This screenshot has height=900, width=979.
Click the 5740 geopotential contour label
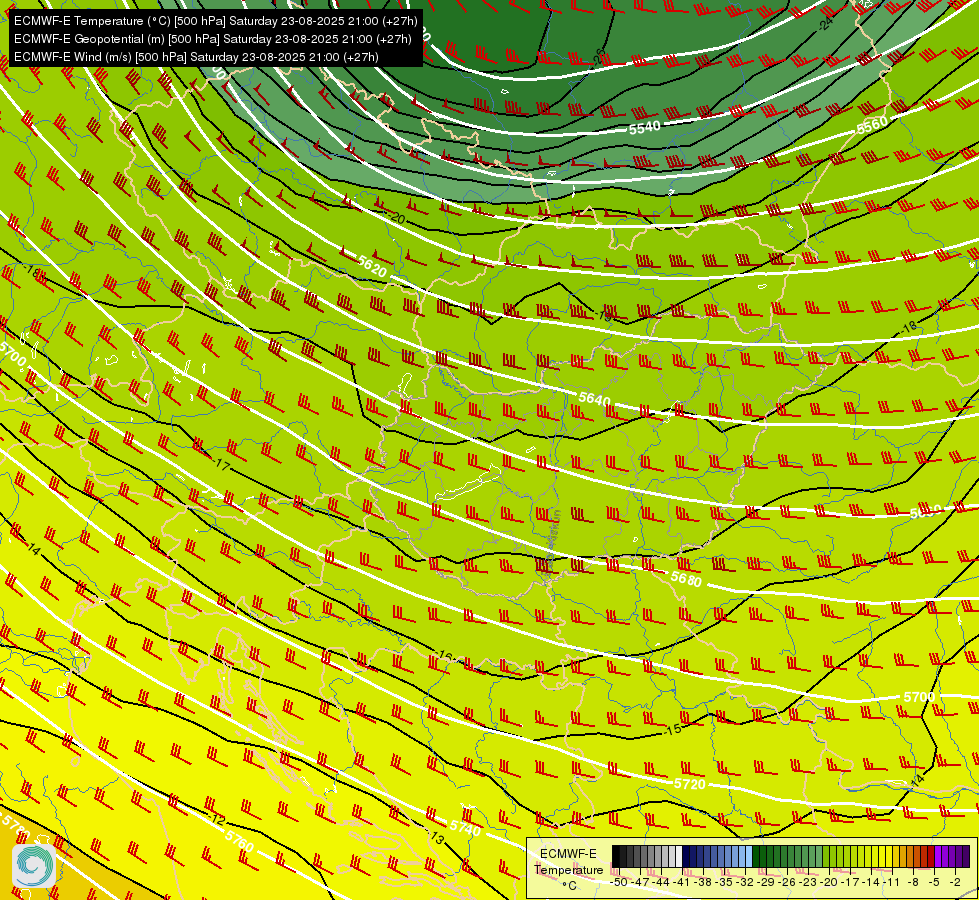pyautogui.click(x=466, y=828)
